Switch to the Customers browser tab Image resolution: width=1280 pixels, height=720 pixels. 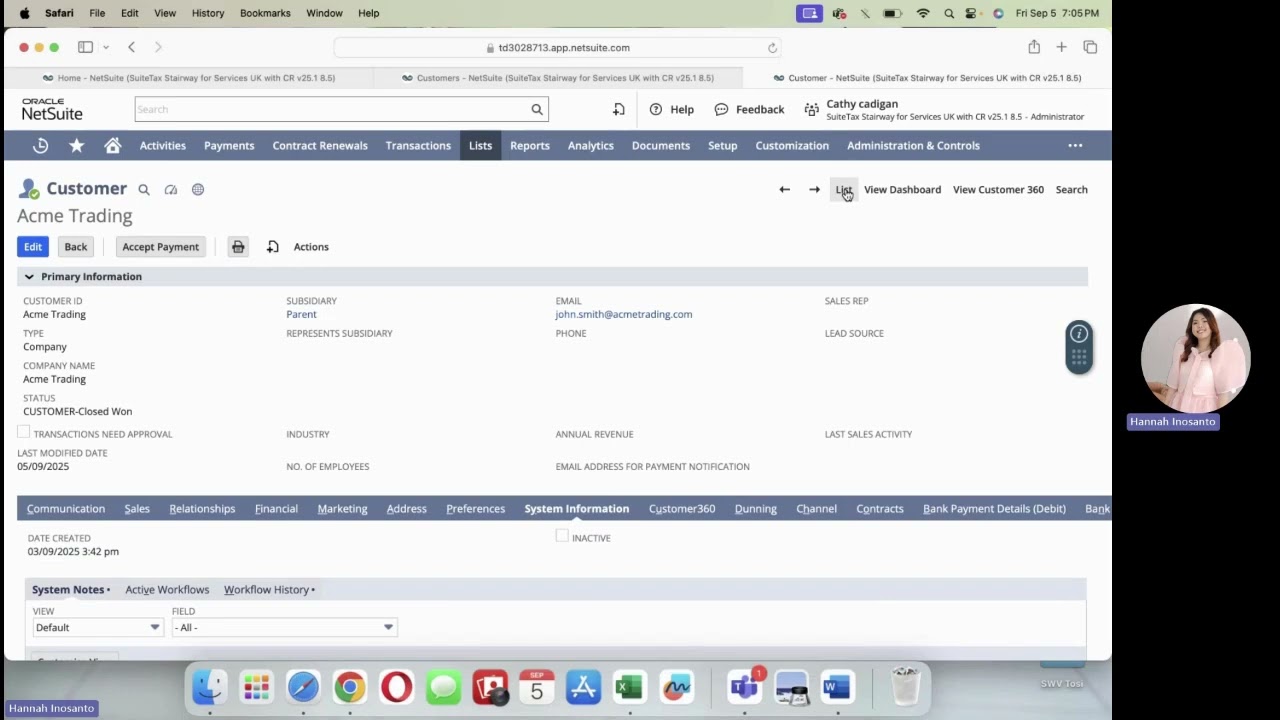tap(558, 78)
